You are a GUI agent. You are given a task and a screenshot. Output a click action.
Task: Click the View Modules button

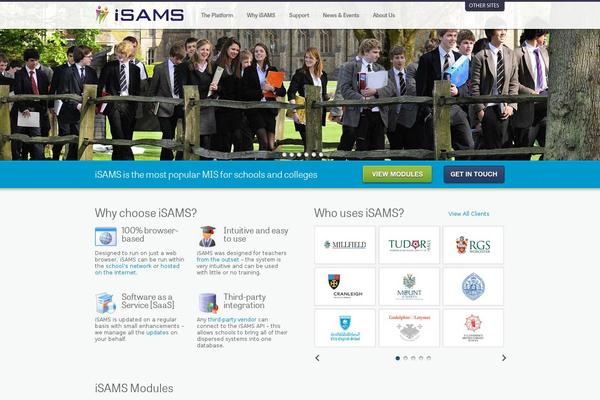click(397, 174)
